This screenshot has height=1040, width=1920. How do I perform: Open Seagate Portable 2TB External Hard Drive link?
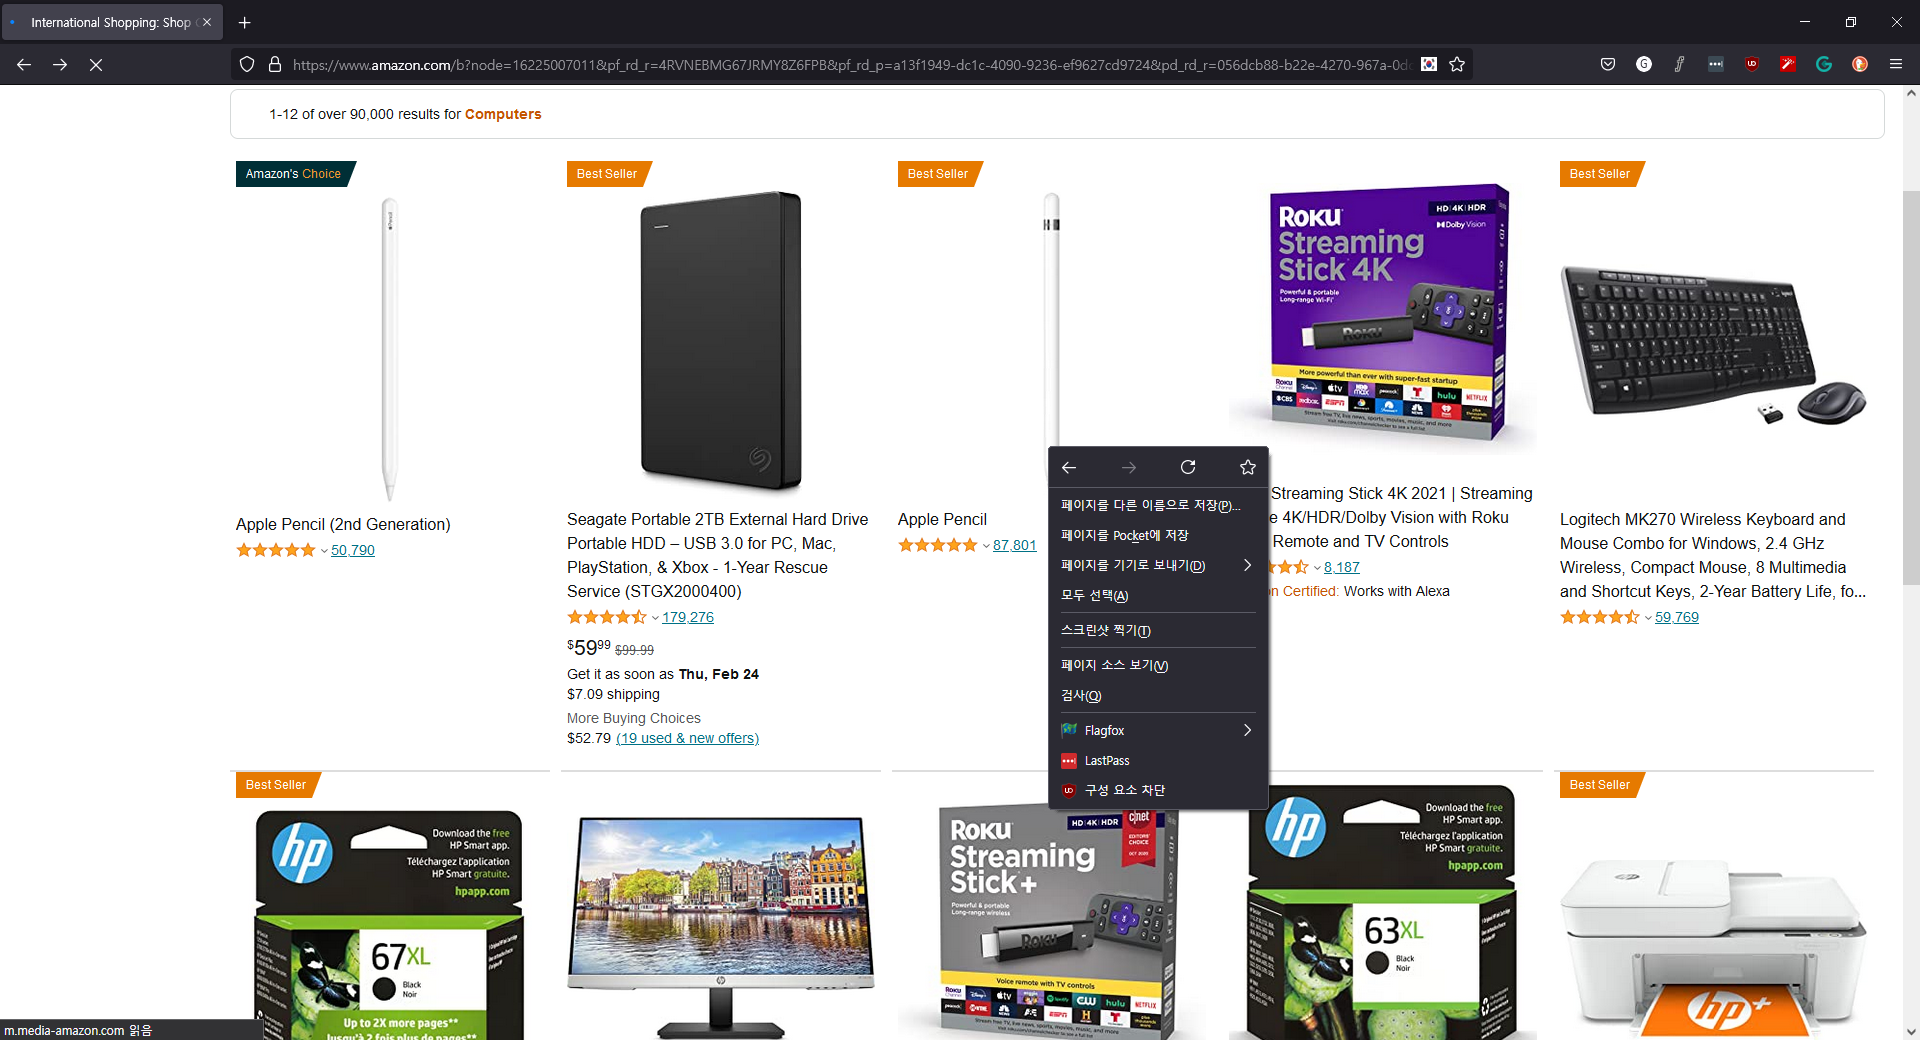pos(717,555)
